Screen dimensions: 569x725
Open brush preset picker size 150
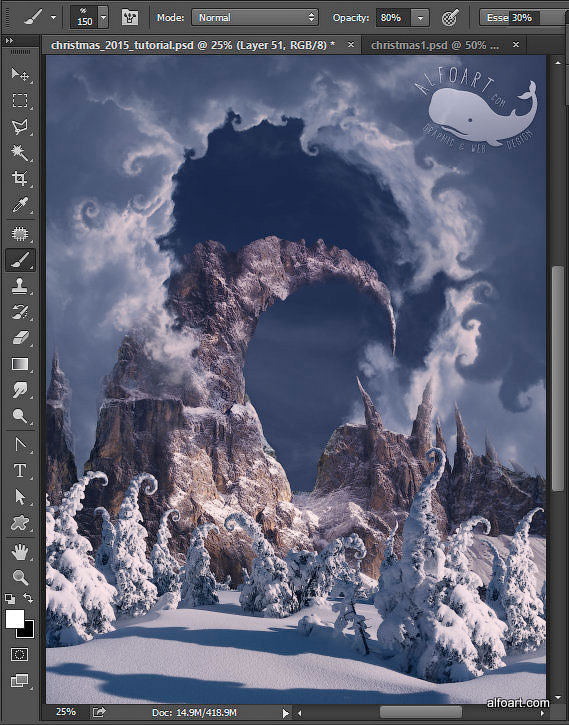tap(89, 18)
